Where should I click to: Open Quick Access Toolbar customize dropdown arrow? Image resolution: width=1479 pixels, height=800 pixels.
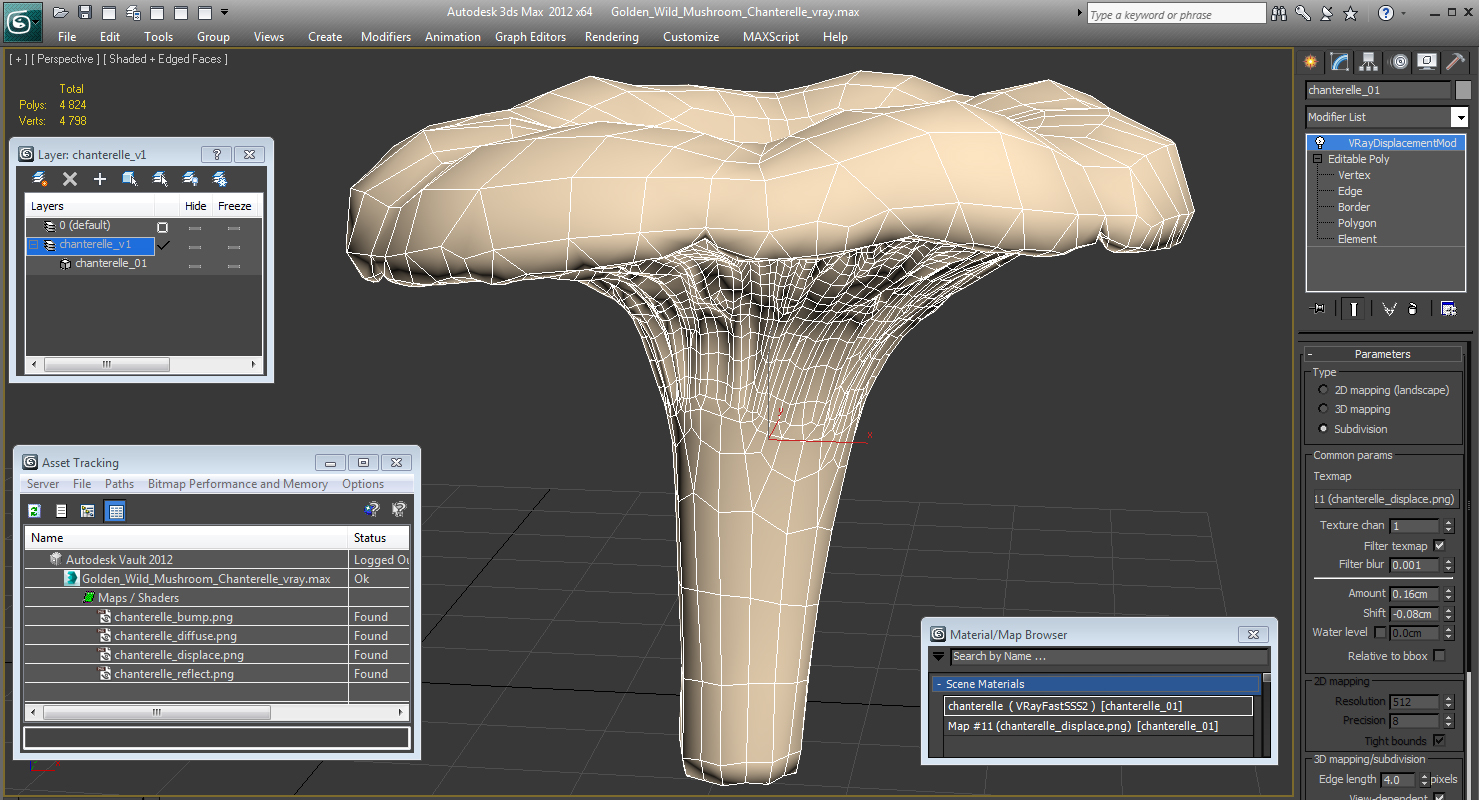pos(225,13)
